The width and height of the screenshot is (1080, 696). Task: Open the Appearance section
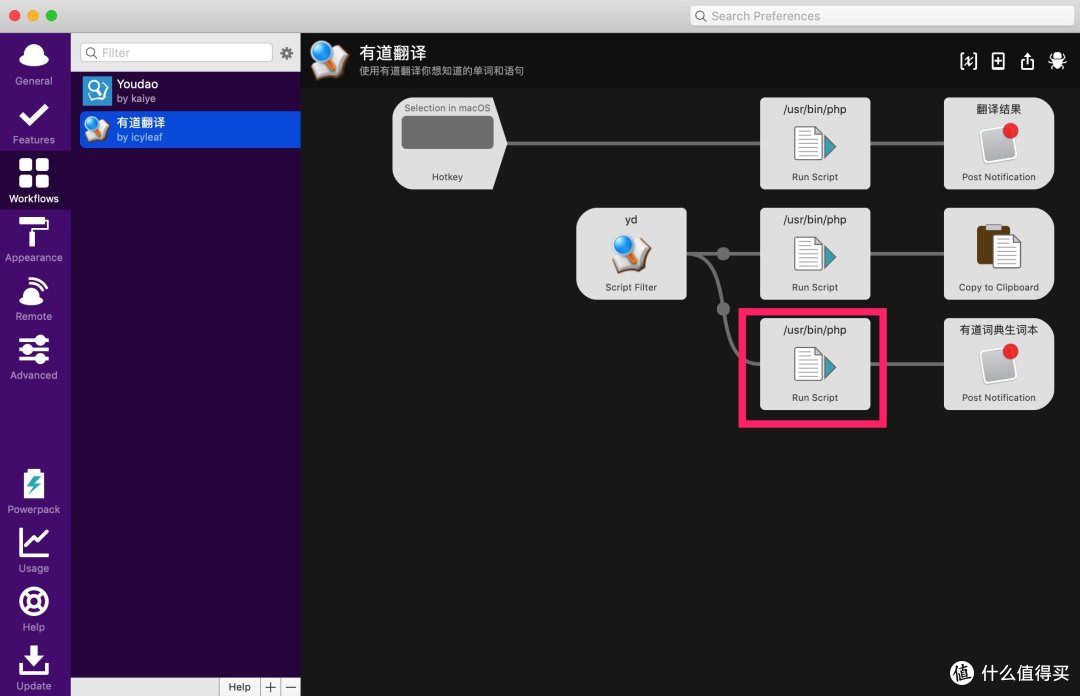34,240
